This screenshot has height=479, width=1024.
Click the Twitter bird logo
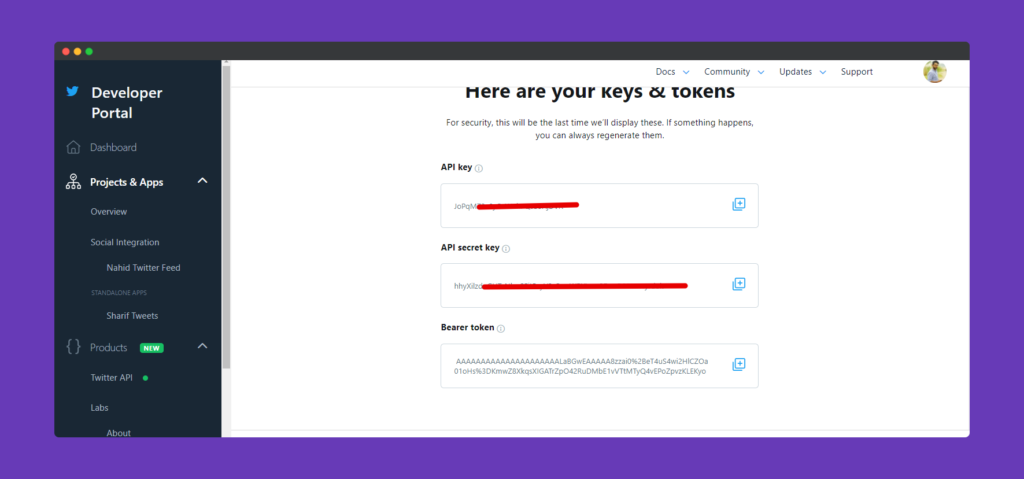click(72, 91)
